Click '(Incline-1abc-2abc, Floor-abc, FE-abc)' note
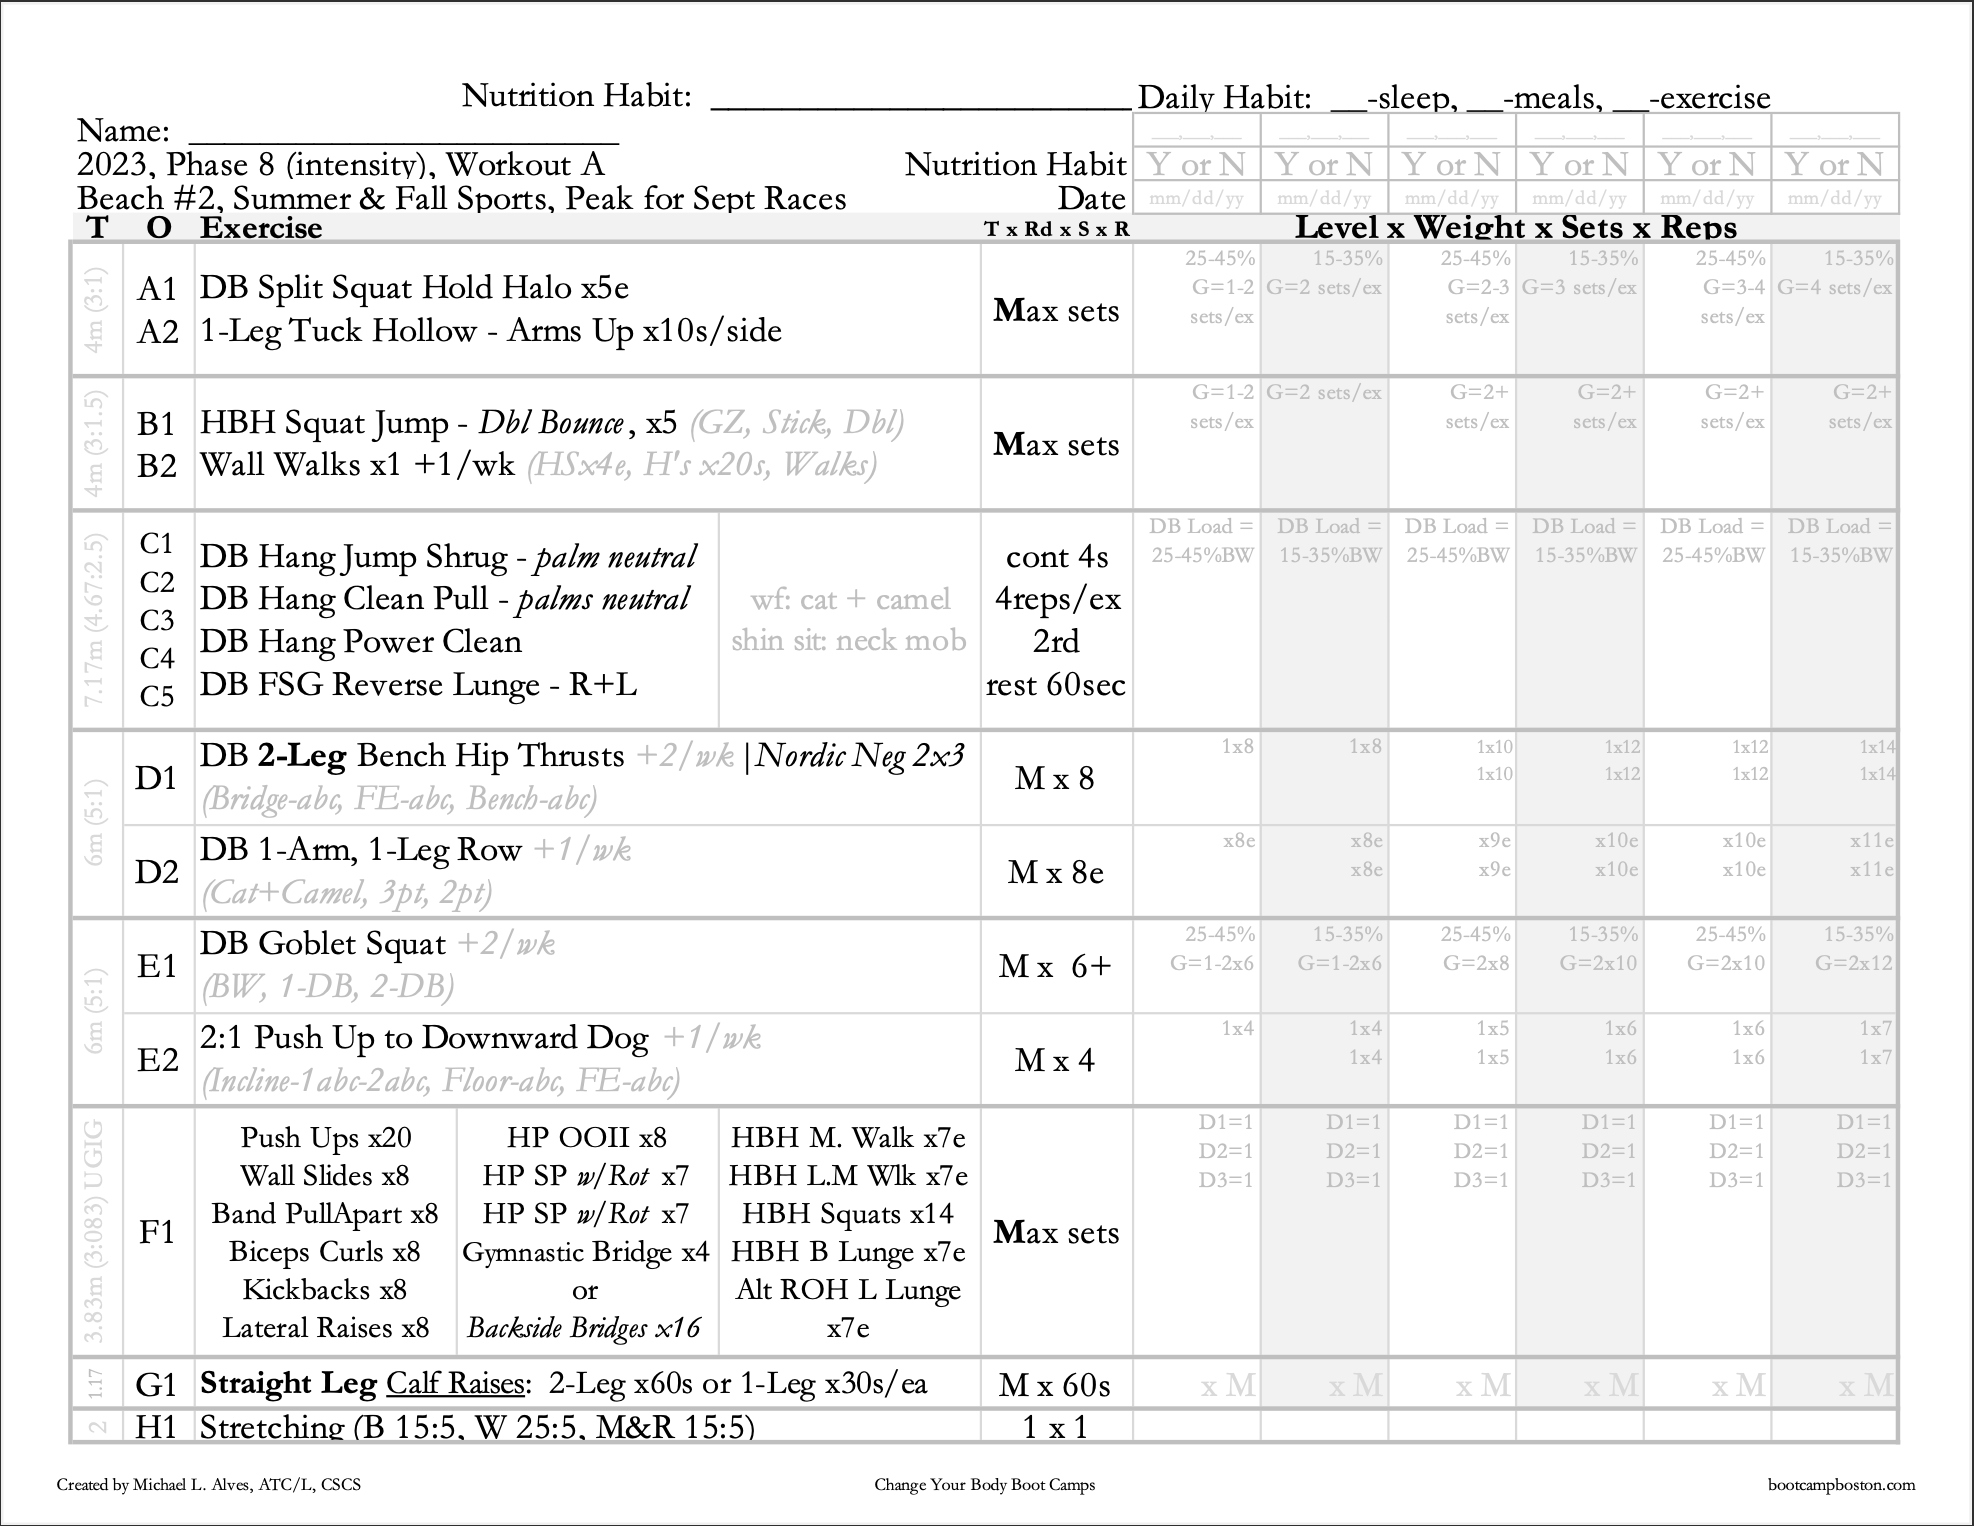1974x1526 pixels. [x=441, y=1081]
